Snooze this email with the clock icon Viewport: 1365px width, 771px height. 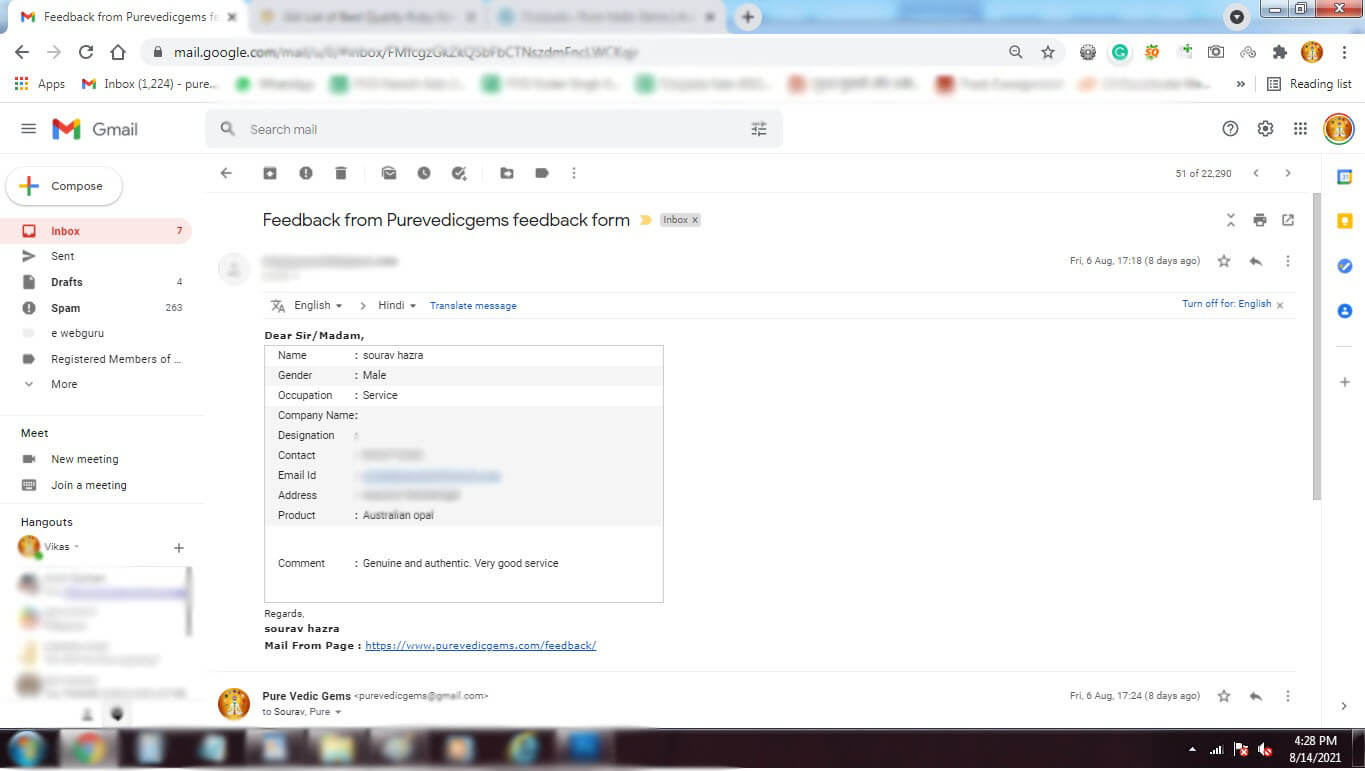(424, 173)
